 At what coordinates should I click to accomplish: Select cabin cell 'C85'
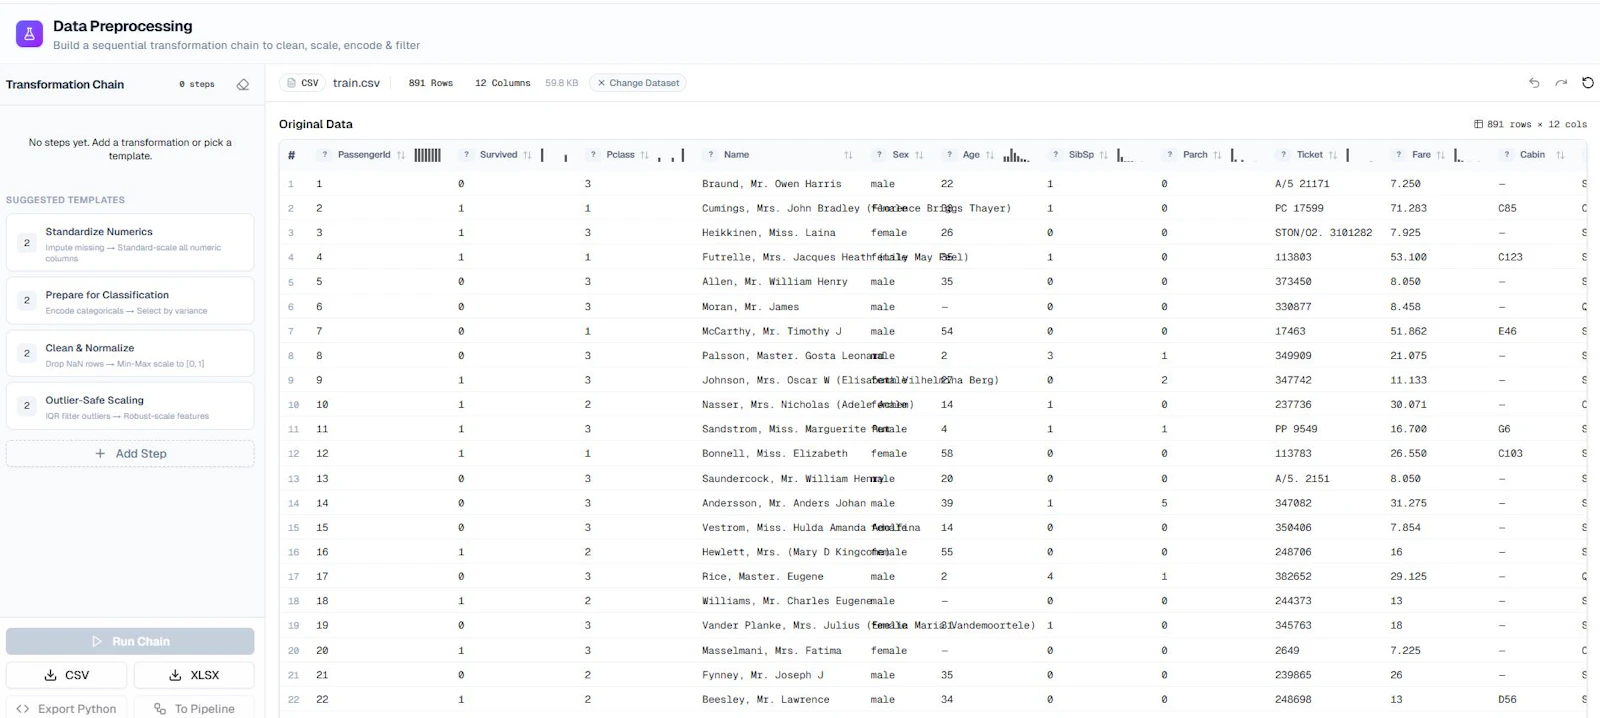(1507, 208)
